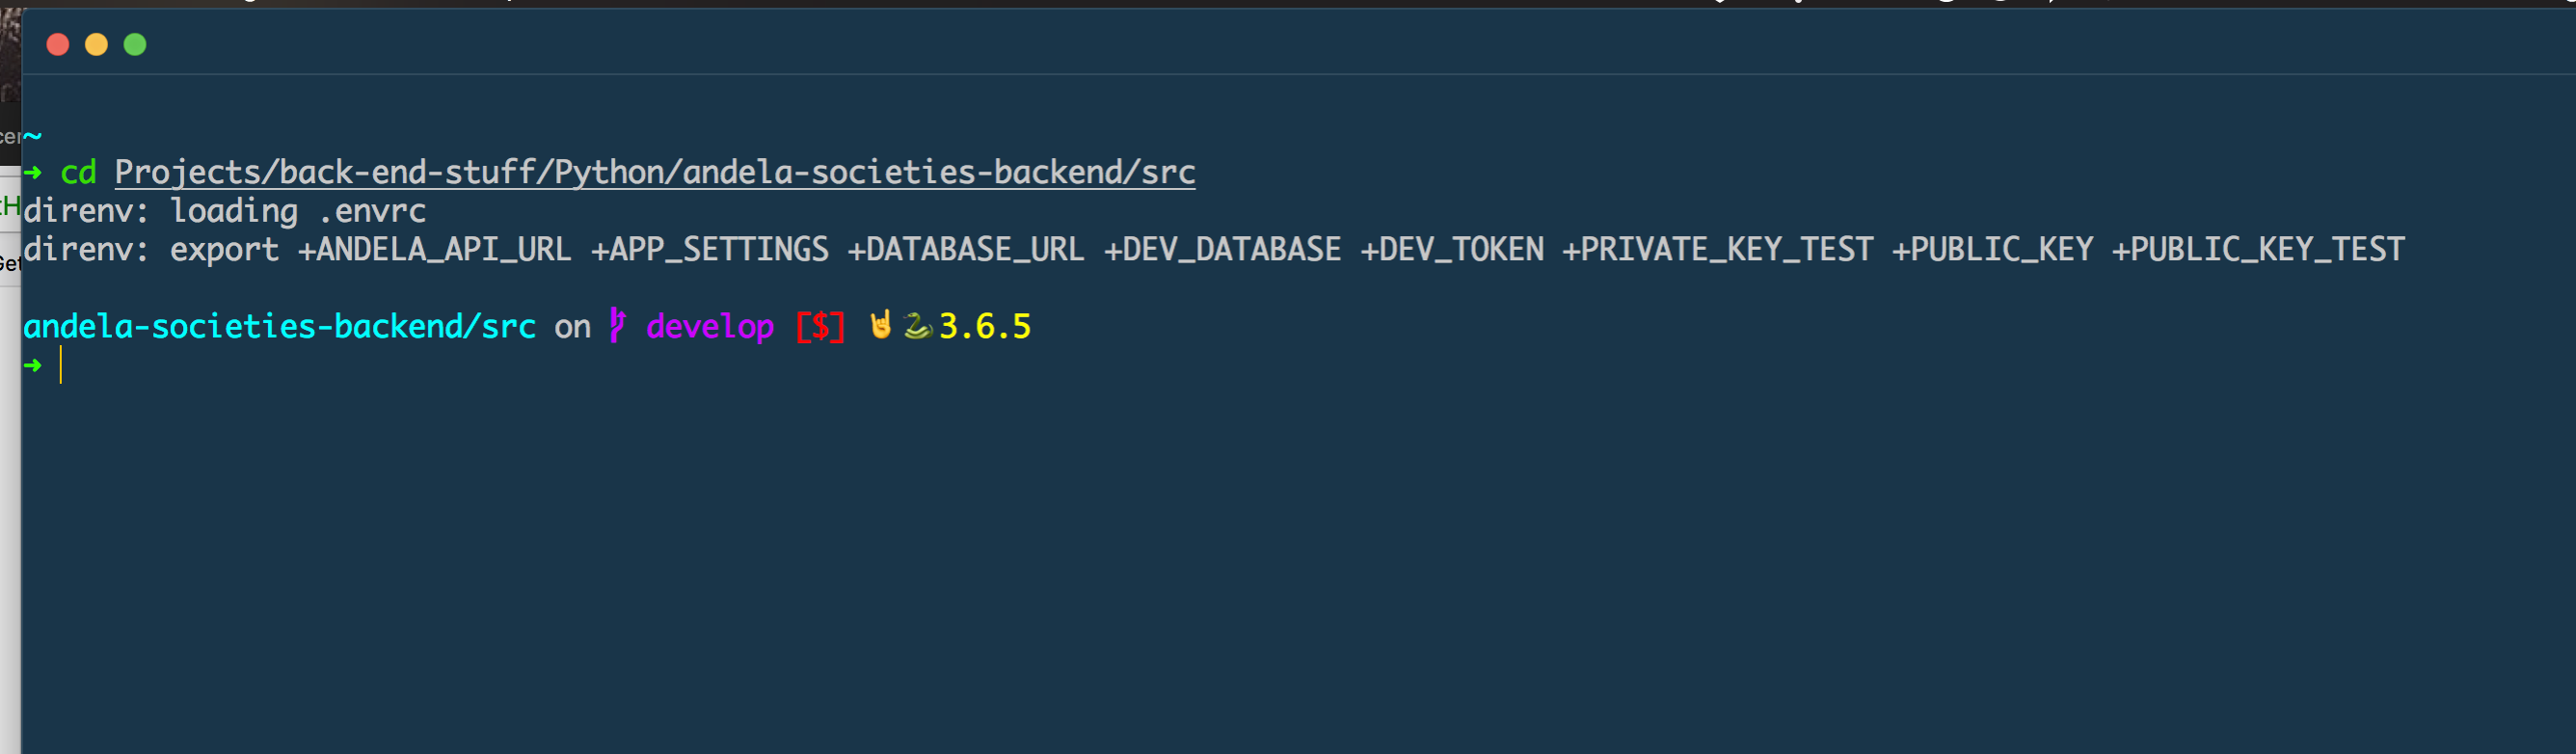The image size is (2576, 754).
Task: Click the snake Python emoji icon
Action: coord(917,326)
